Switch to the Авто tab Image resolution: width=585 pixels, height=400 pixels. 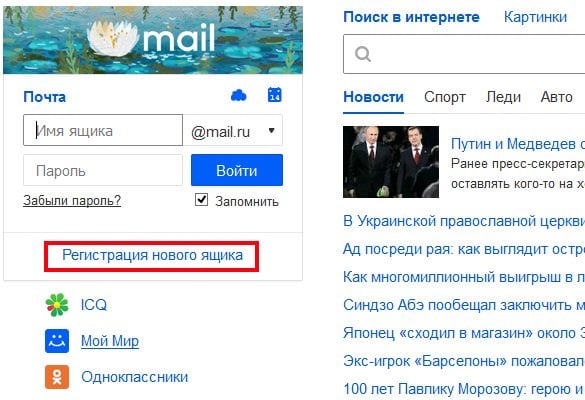557,97
